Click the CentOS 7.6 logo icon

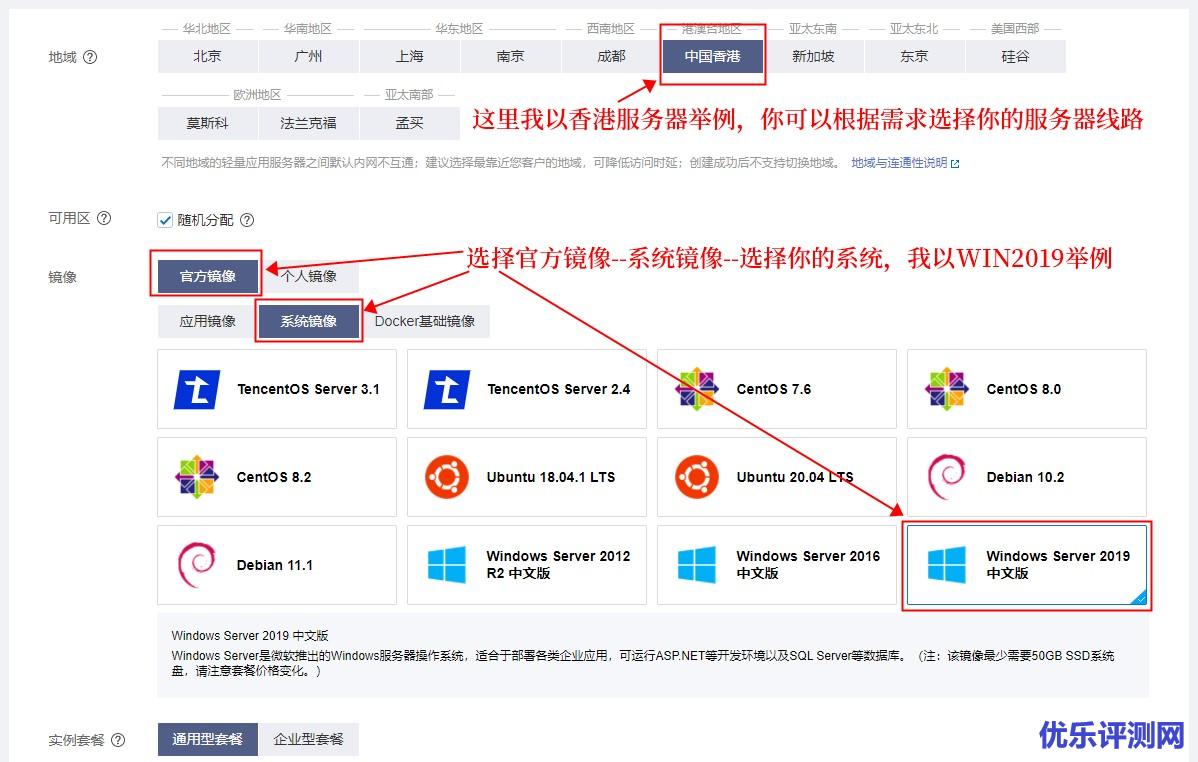(x=697, y=389)
